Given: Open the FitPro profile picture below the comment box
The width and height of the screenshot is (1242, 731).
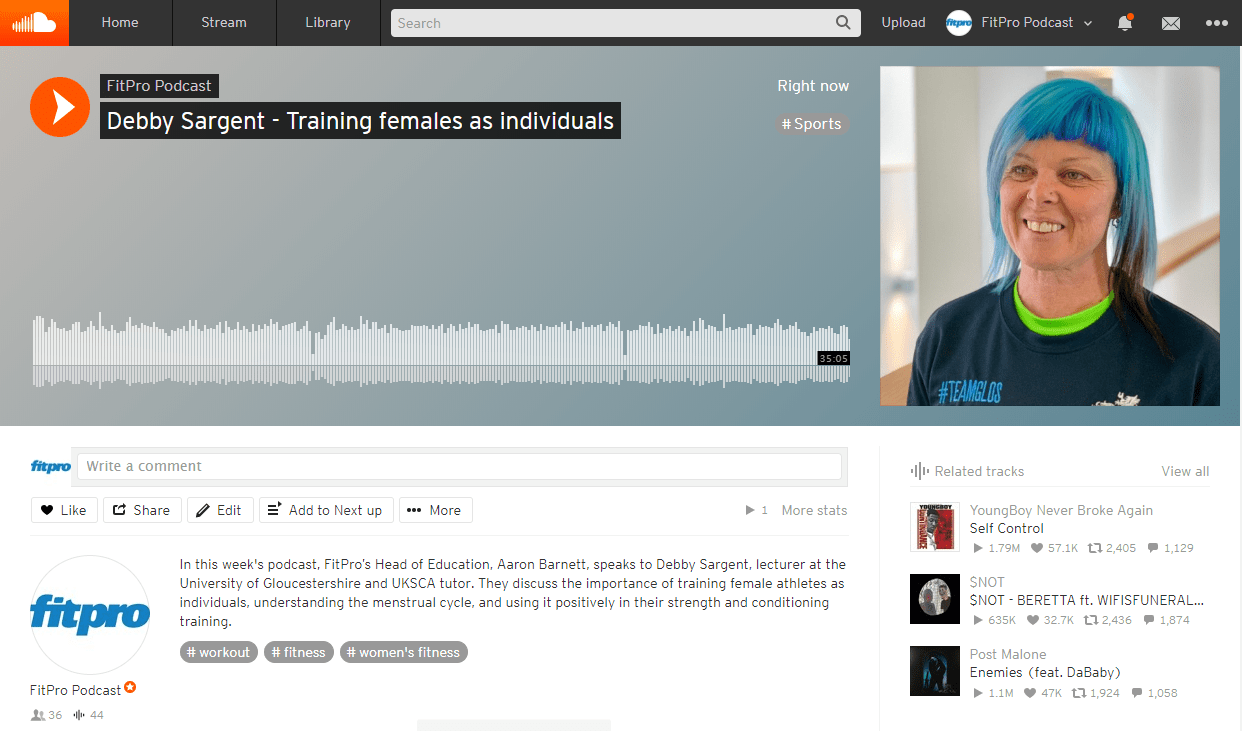Looking at the screenshot, I should [x=90, y=615].
